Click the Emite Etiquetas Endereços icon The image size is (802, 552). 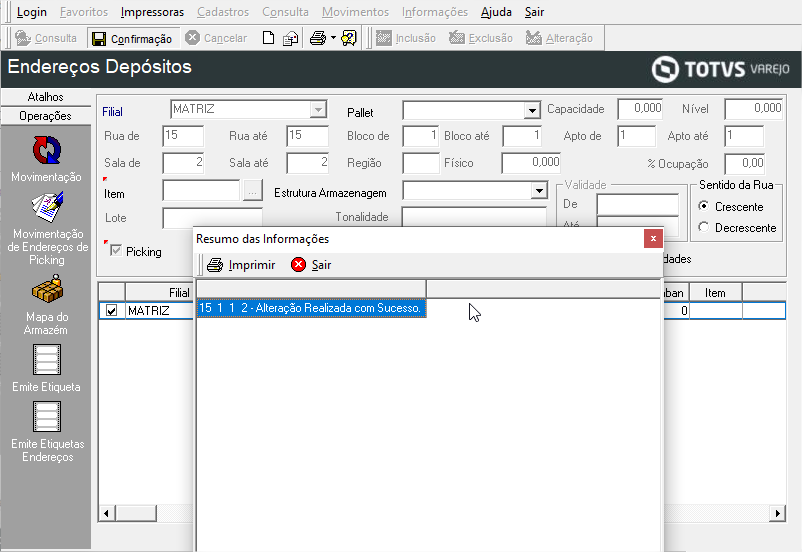(47, 416)
